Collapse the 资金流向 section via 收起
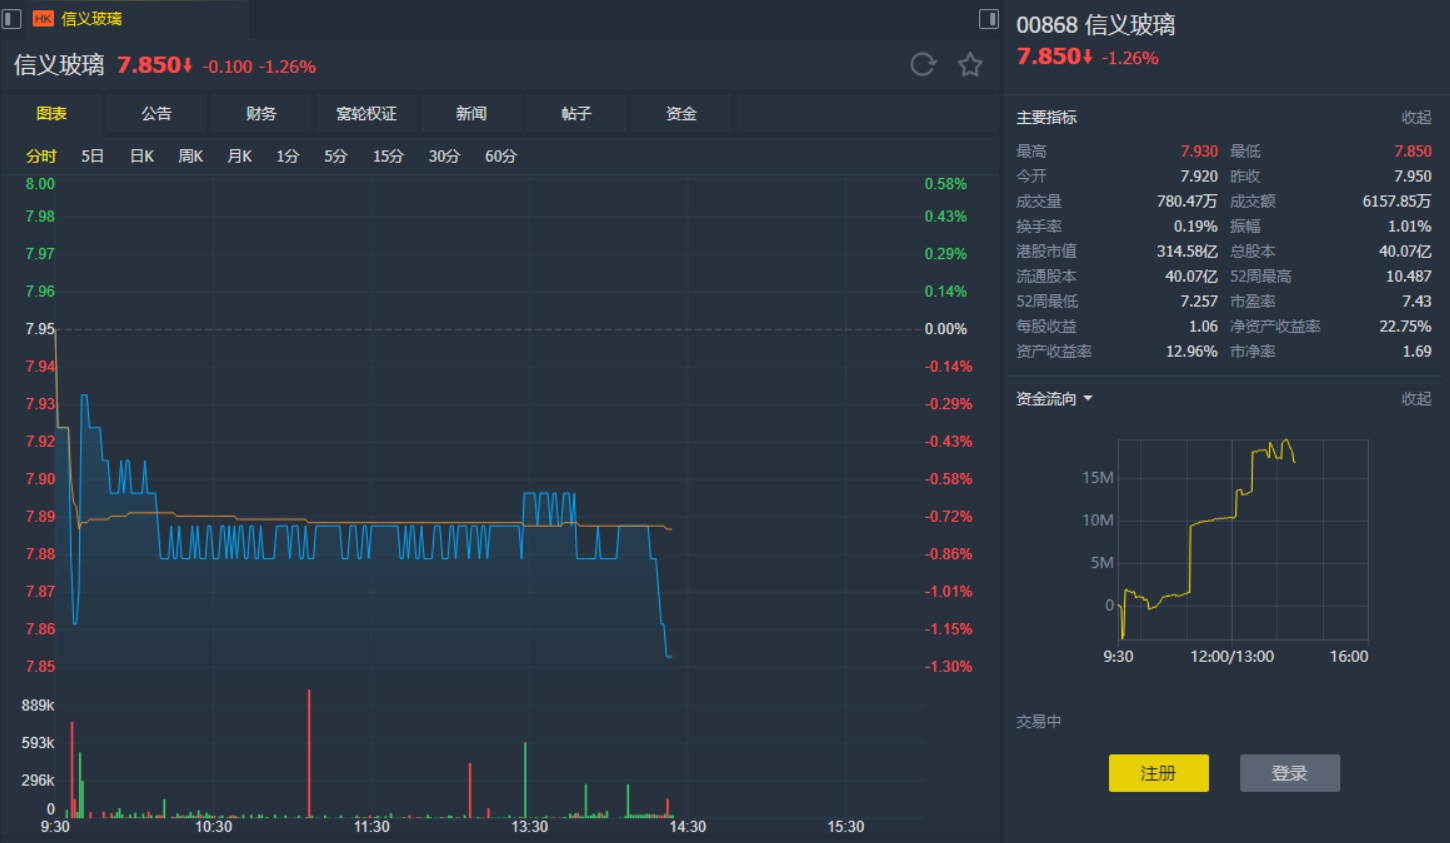 (1416, 398)
